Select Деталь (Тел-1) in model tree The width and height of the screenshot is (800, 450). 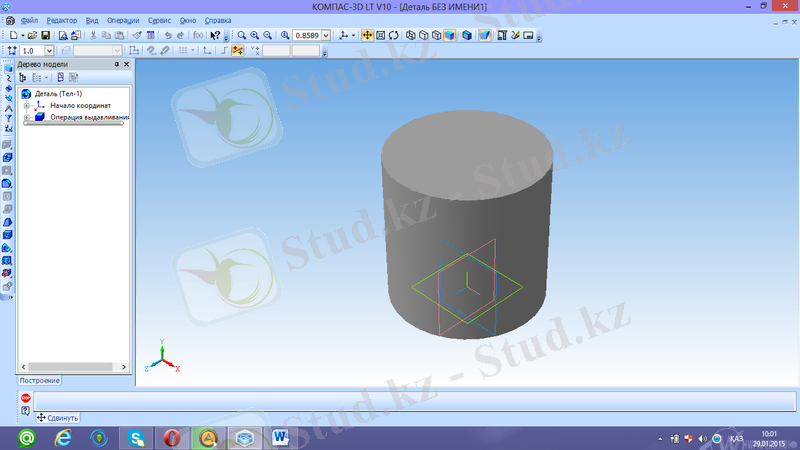point(60,94)
